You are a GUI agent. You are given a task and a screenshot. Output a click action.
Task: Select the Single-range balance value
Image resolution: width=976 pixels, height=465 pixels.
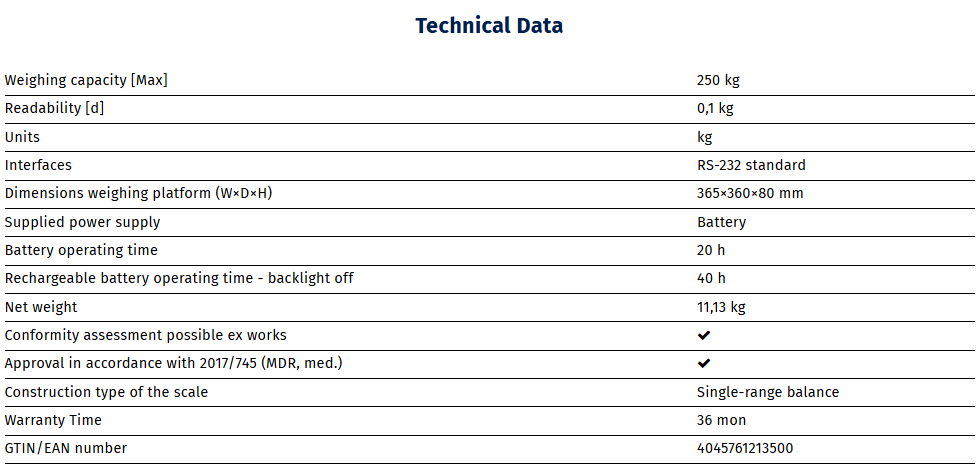[x=768, y=392]
